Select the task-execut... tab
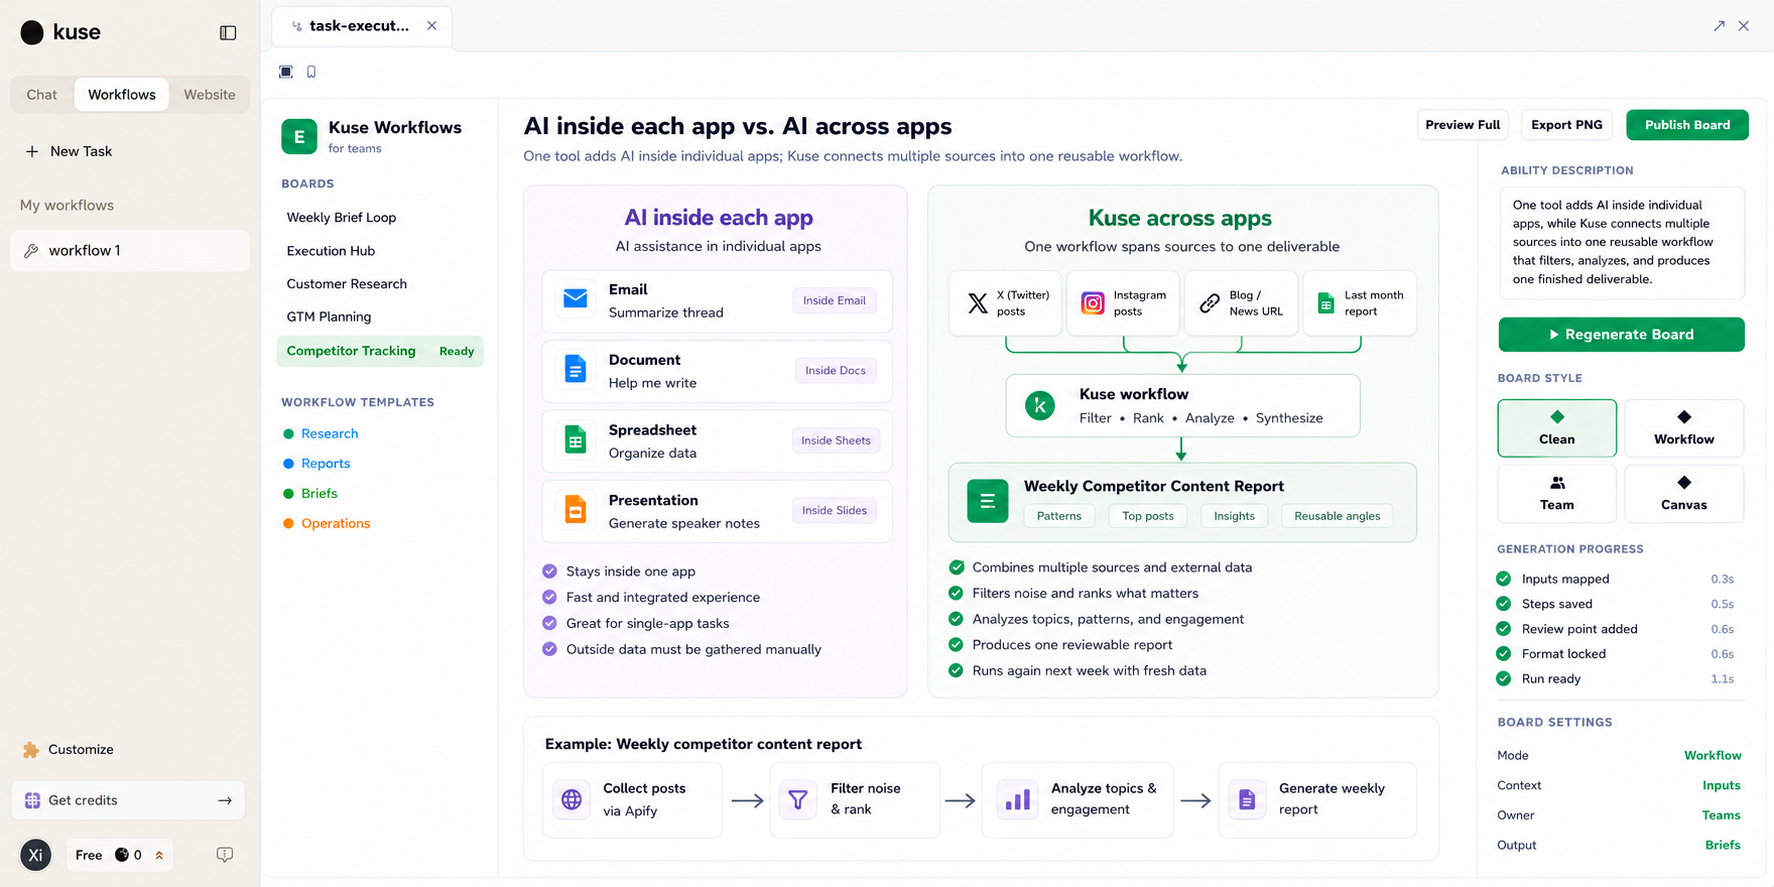The width and height of the screenshot is (1774, 887). coord(362,26)
